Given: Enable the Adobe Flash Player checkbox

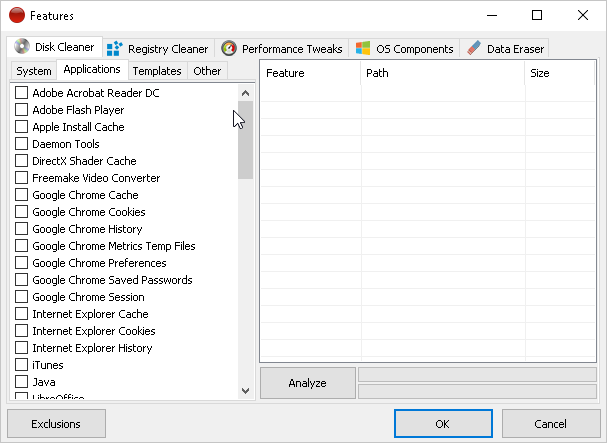Looking at the screenshot, I should point(21,110).
